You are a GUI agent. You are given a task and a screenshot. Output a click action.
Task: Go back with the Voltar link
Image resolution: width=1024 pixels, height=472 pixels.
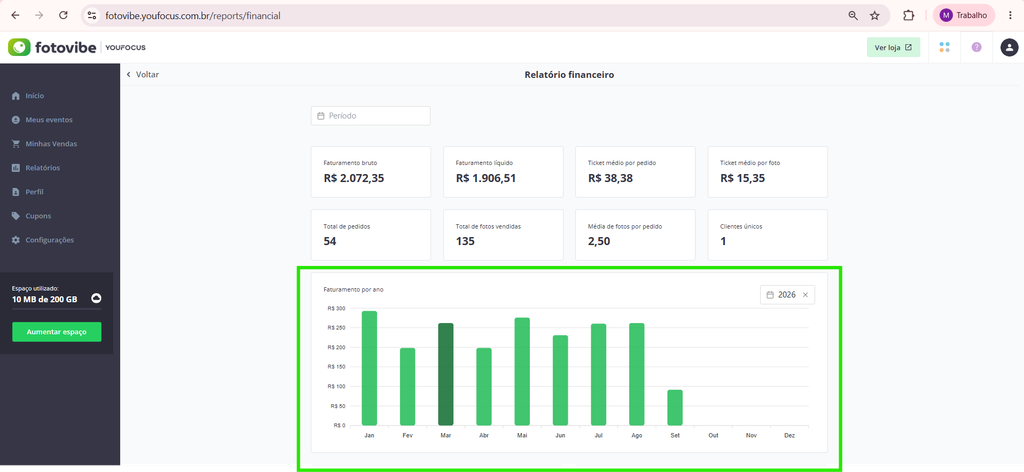point(143,74)
